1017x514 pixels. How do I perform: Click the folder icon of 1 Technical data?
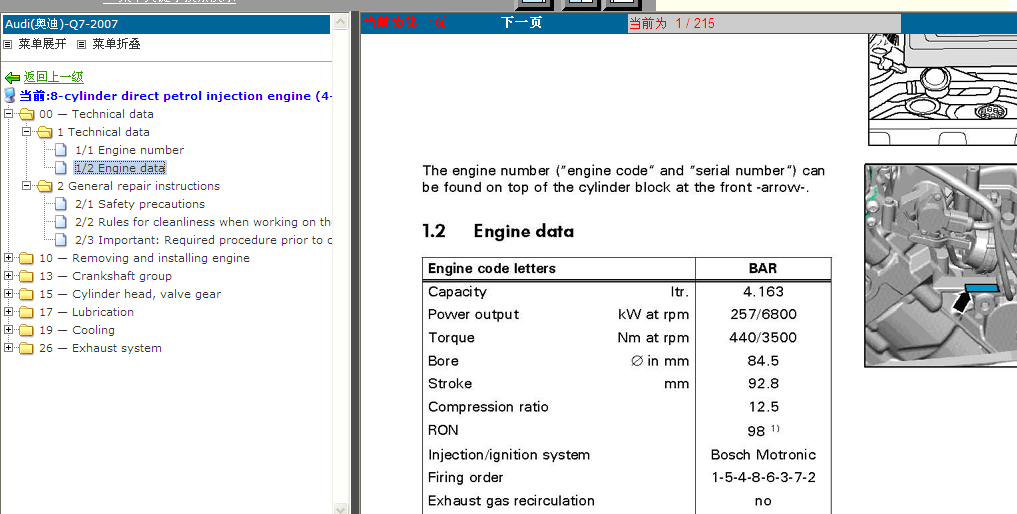pyautogui.click(x=45, y=132)
